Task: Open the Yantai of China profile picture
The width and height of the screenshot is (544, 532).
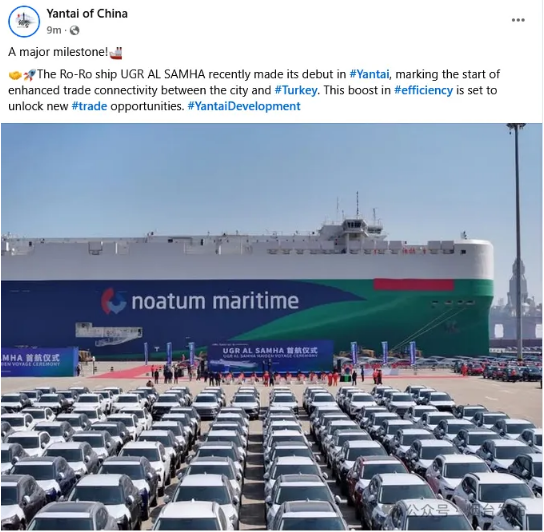Action: [24, 22]
